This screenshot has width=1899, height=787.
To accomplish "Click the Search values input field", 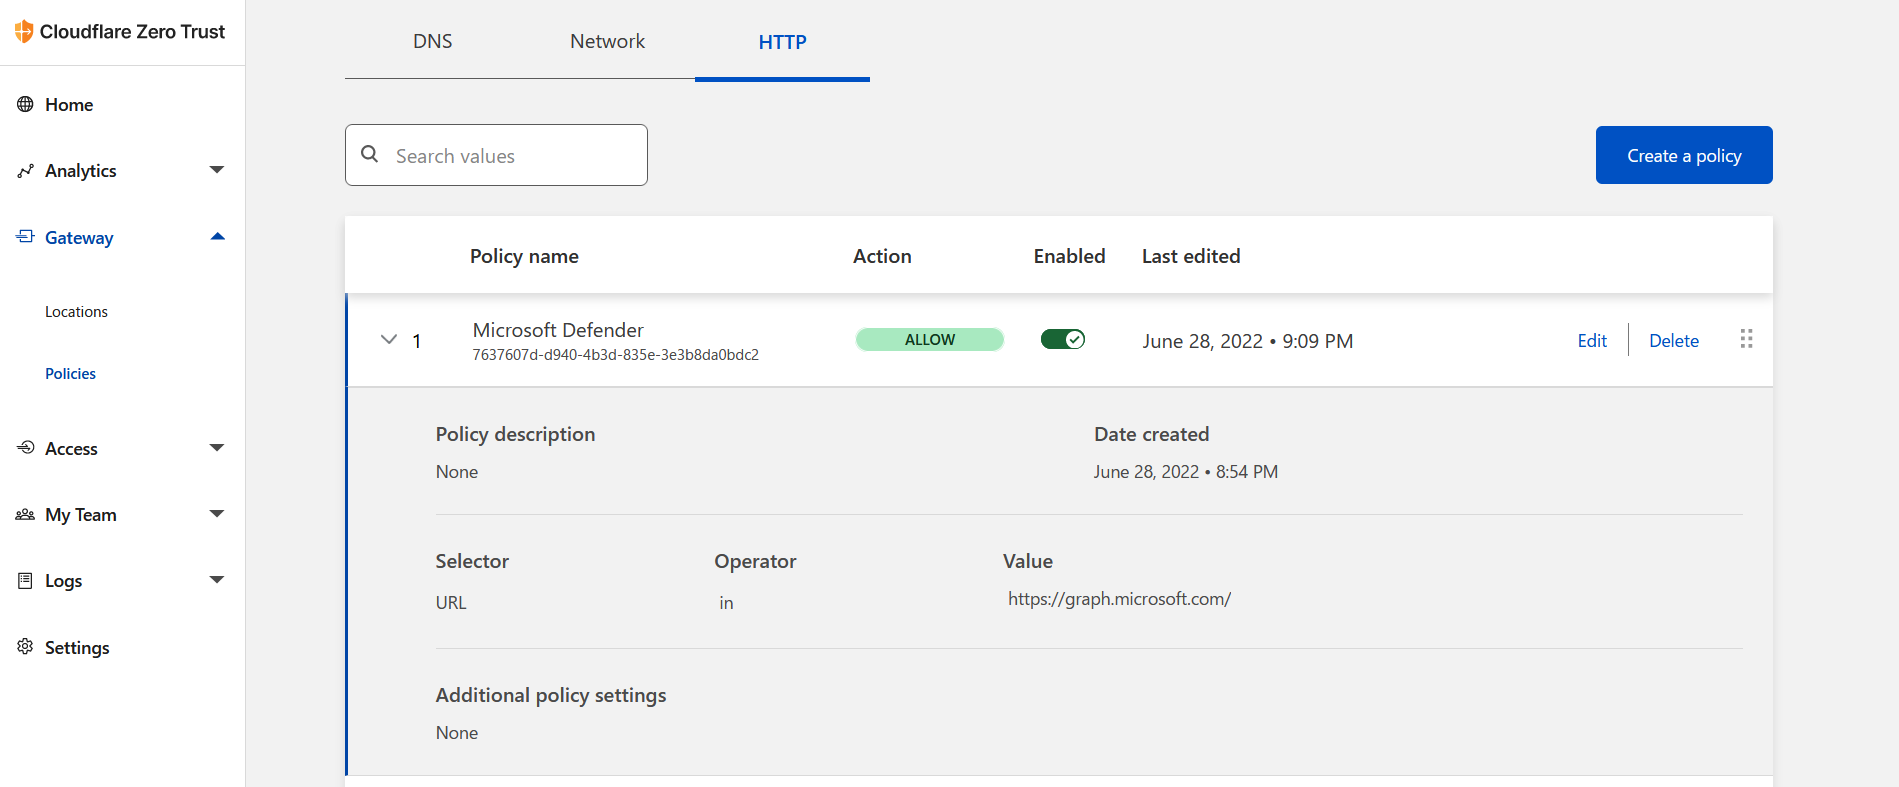I will (x=510, y=155).
